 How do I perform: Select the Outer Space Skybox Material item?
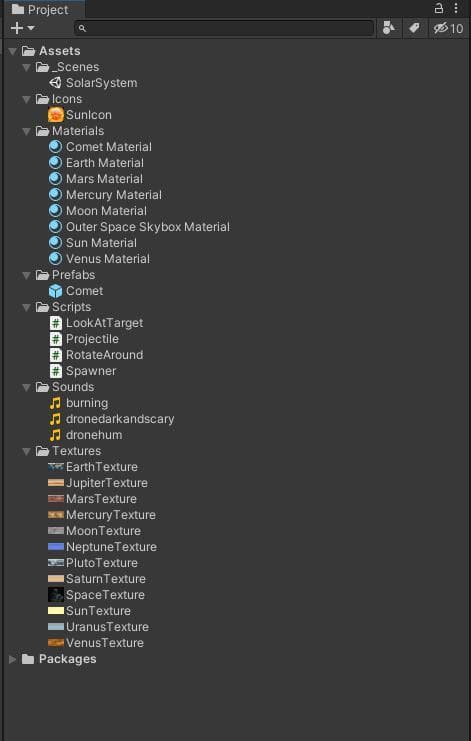click(139, 227)
